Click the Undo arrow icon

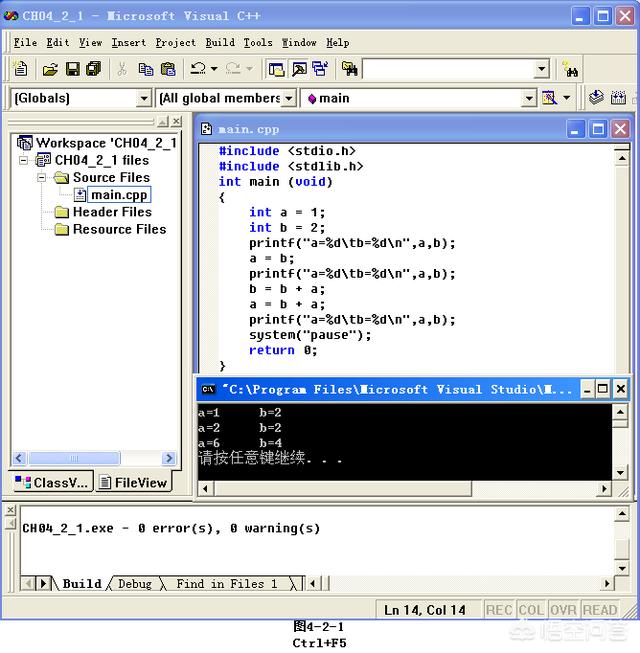pos(198,69)
